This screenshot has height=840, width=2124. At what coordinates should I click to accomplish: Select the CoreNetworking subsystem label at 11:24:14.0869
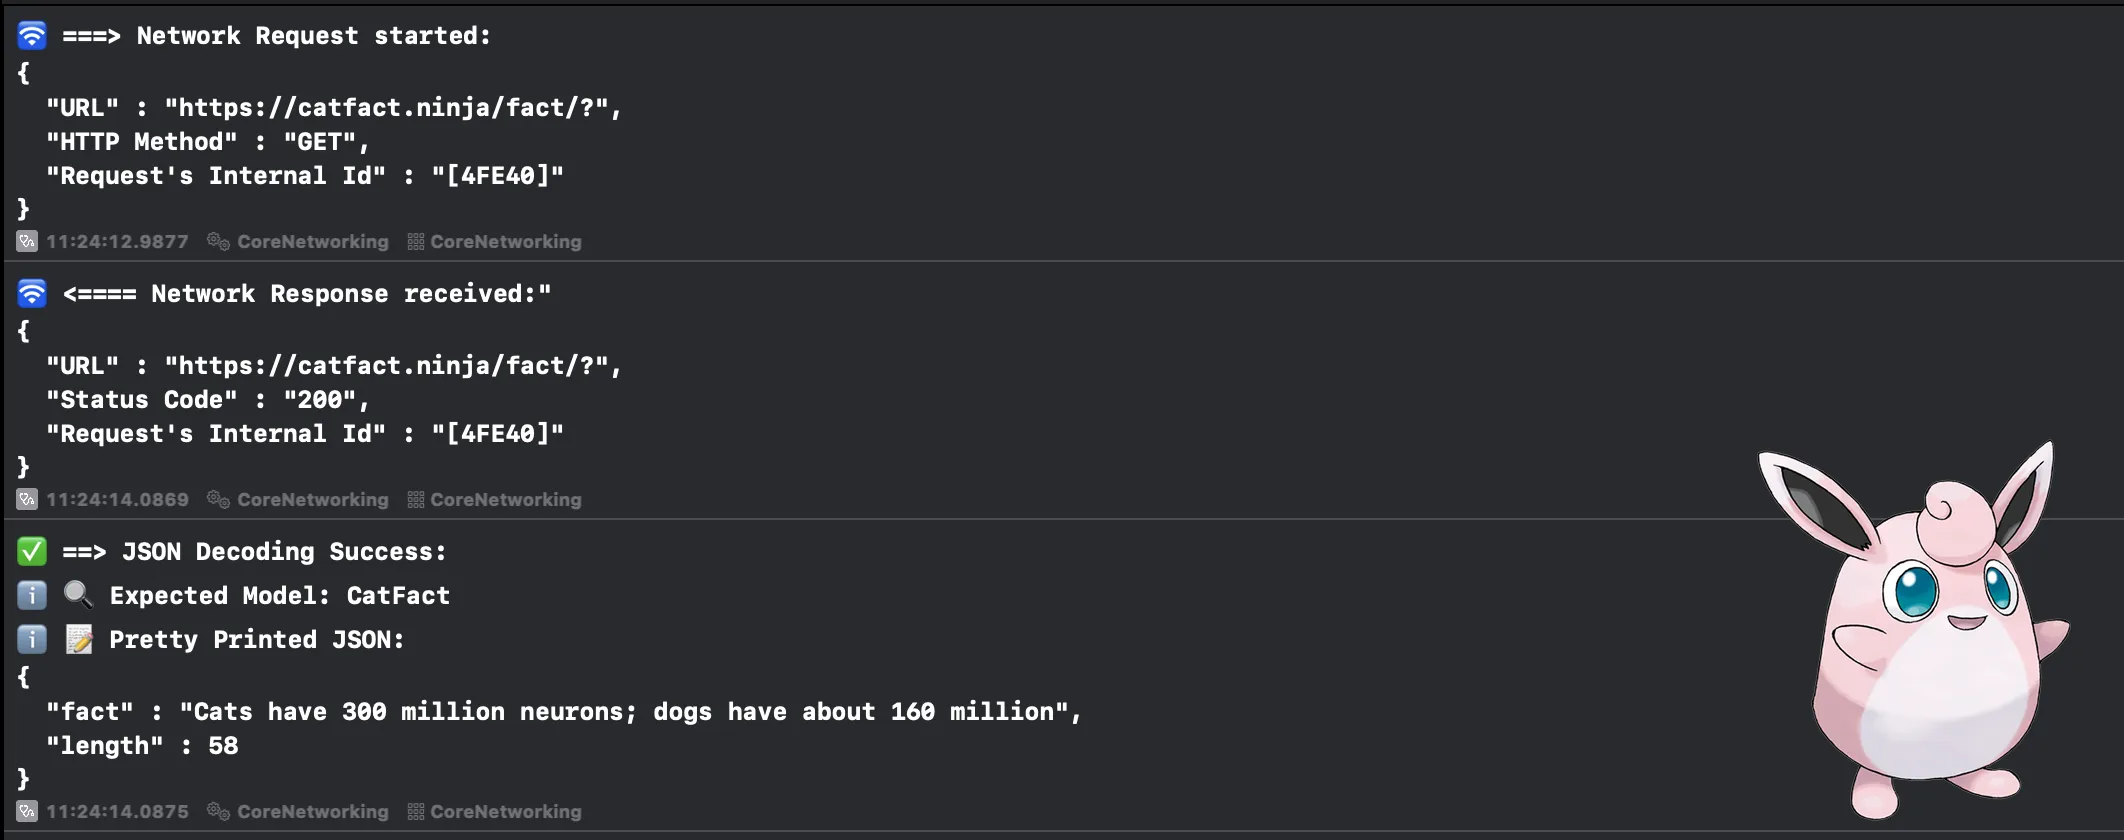coord(313,499)
